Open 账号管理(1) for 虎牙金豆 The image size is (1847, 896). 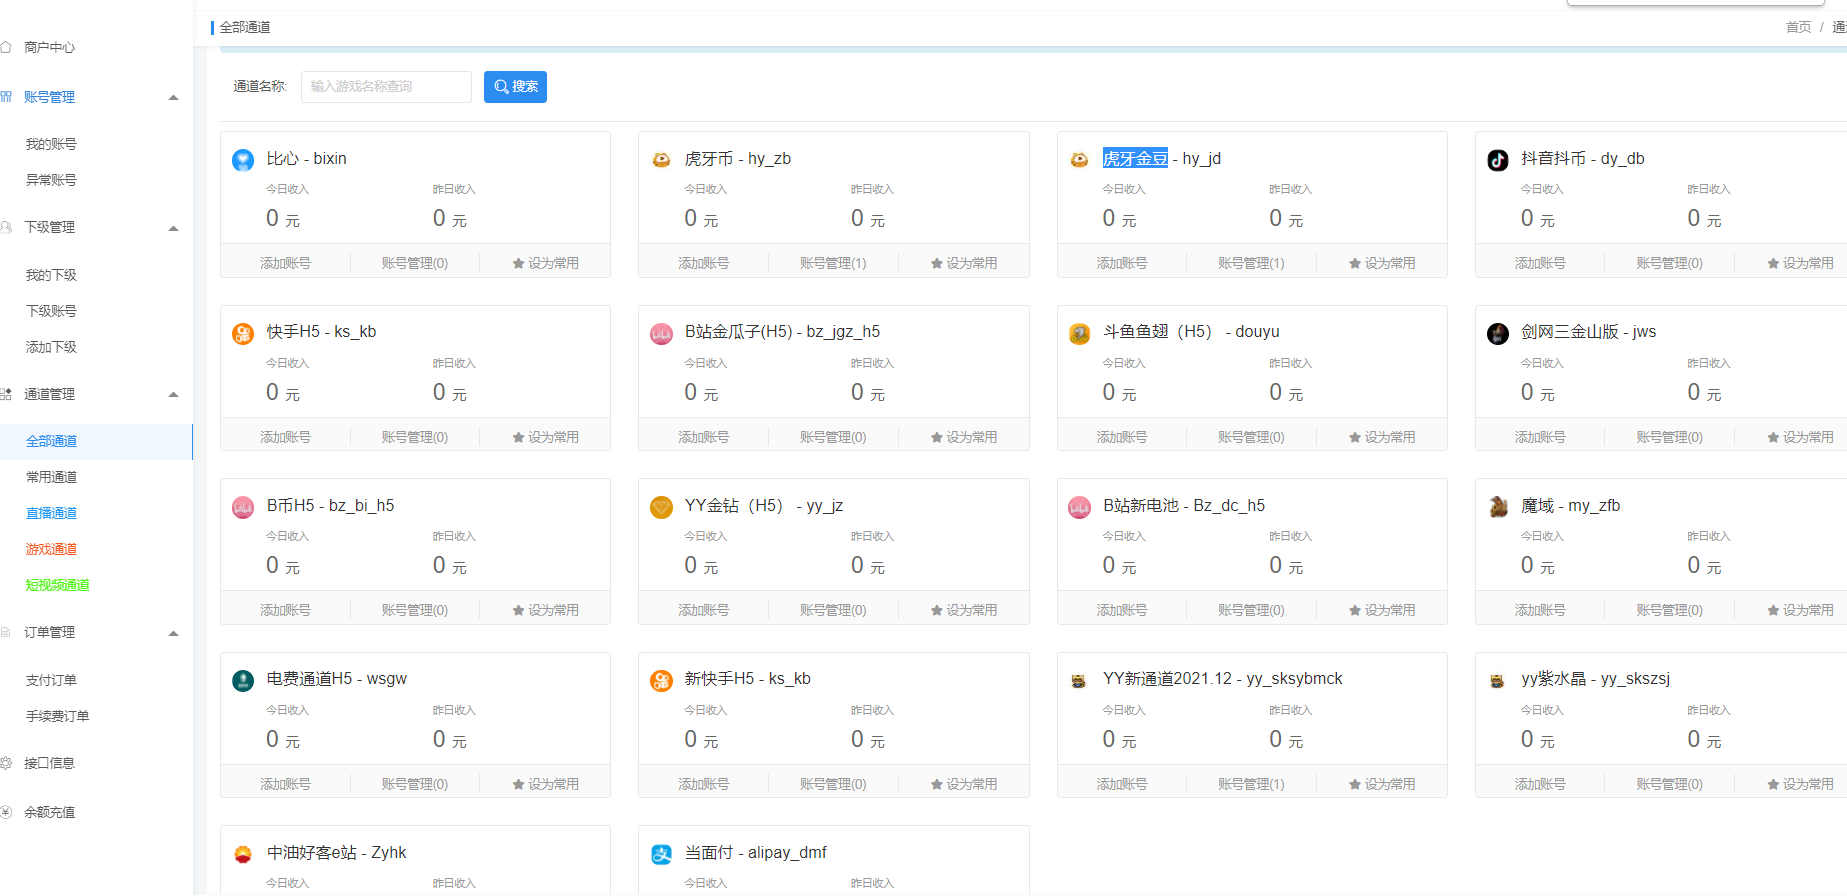(x=1251, y=263)
